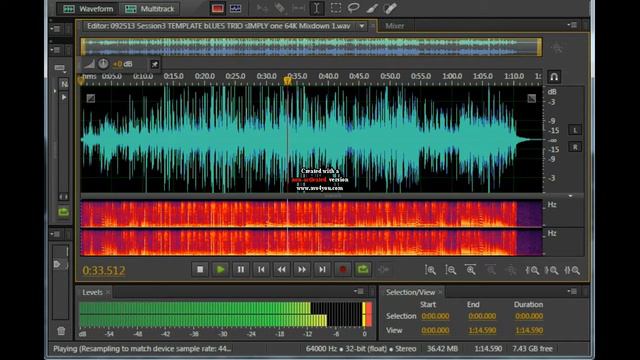
Task: Pause playback
Action: tap(241, 269)
